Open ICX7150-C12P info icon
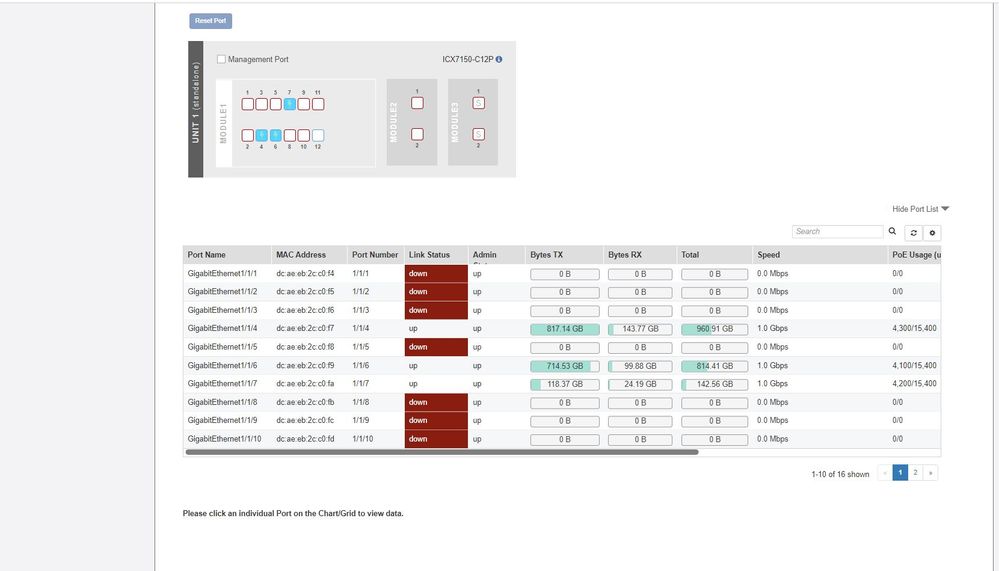 click(x=499, y=60)
